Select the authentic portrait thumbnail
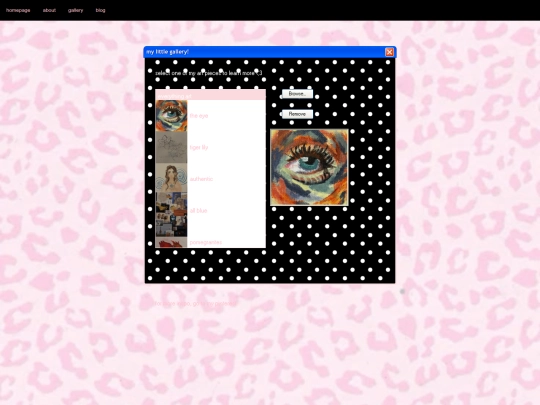This screenshot has width=540, height=405. [172, 178]
